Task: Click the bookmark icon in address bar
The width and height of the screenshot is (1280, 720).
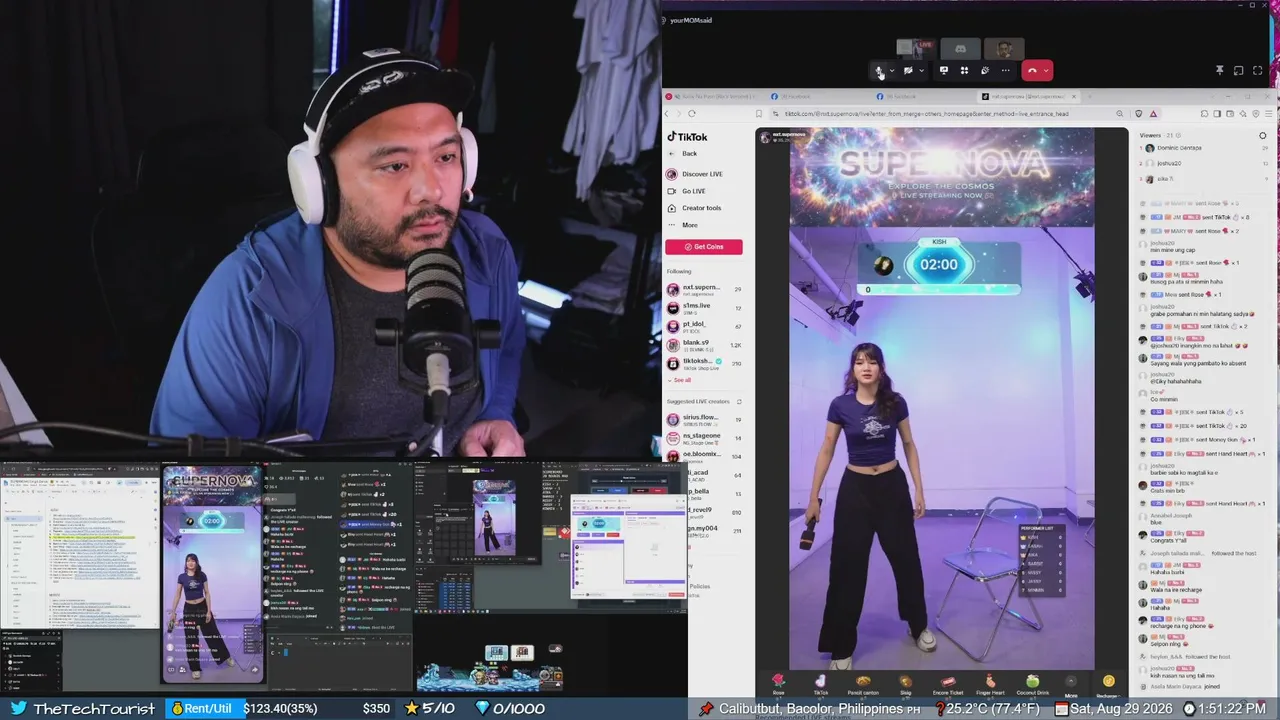Action: (x=760, y=114)
